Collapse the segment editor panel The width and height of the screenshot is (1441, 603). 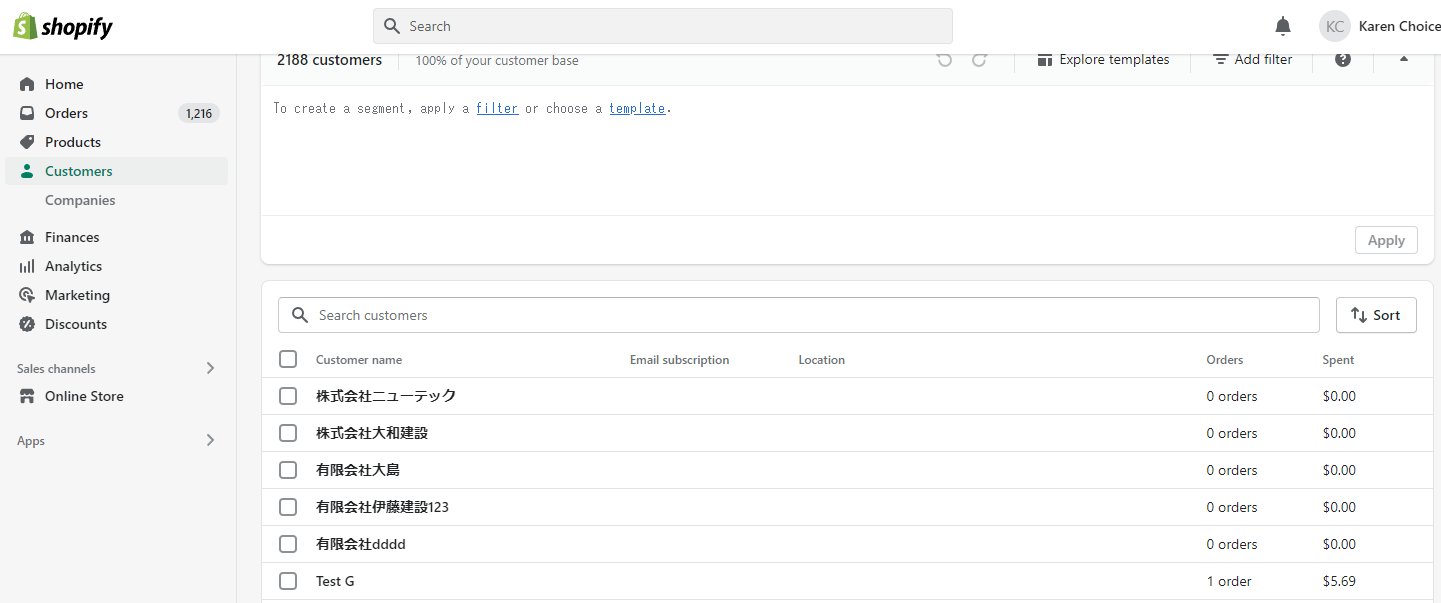(x=1404, y=59)
